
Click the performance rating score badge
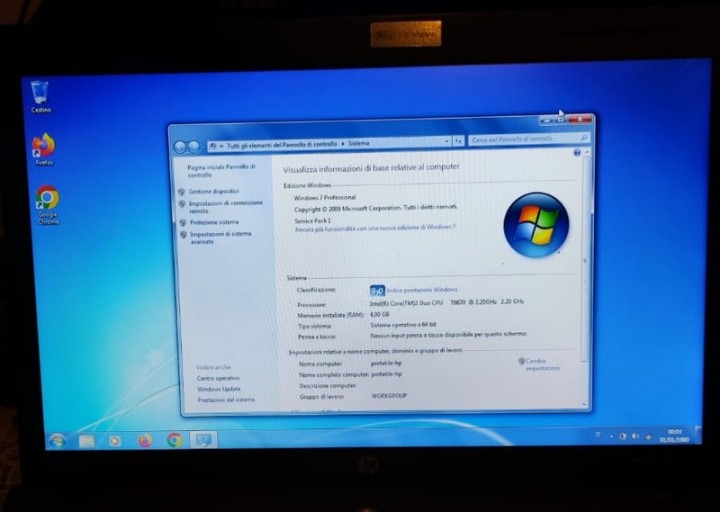(x=377, y=291)
